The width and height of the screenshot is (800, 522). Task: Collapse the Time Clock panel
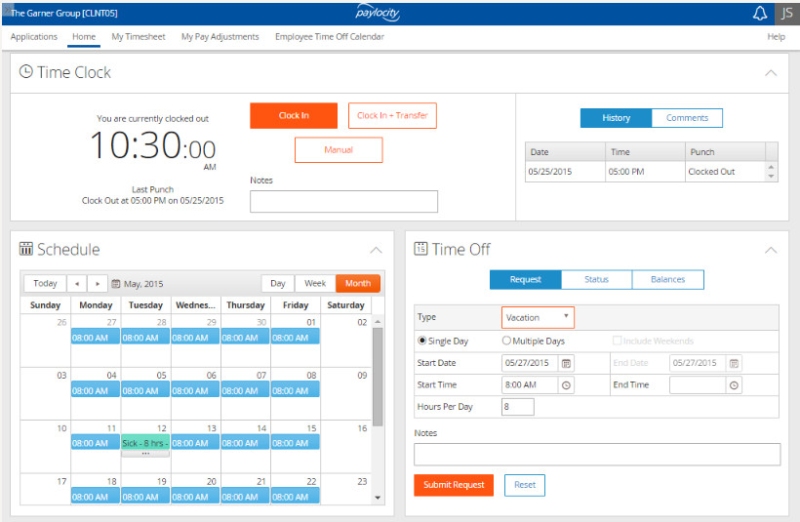coord(771,73)
